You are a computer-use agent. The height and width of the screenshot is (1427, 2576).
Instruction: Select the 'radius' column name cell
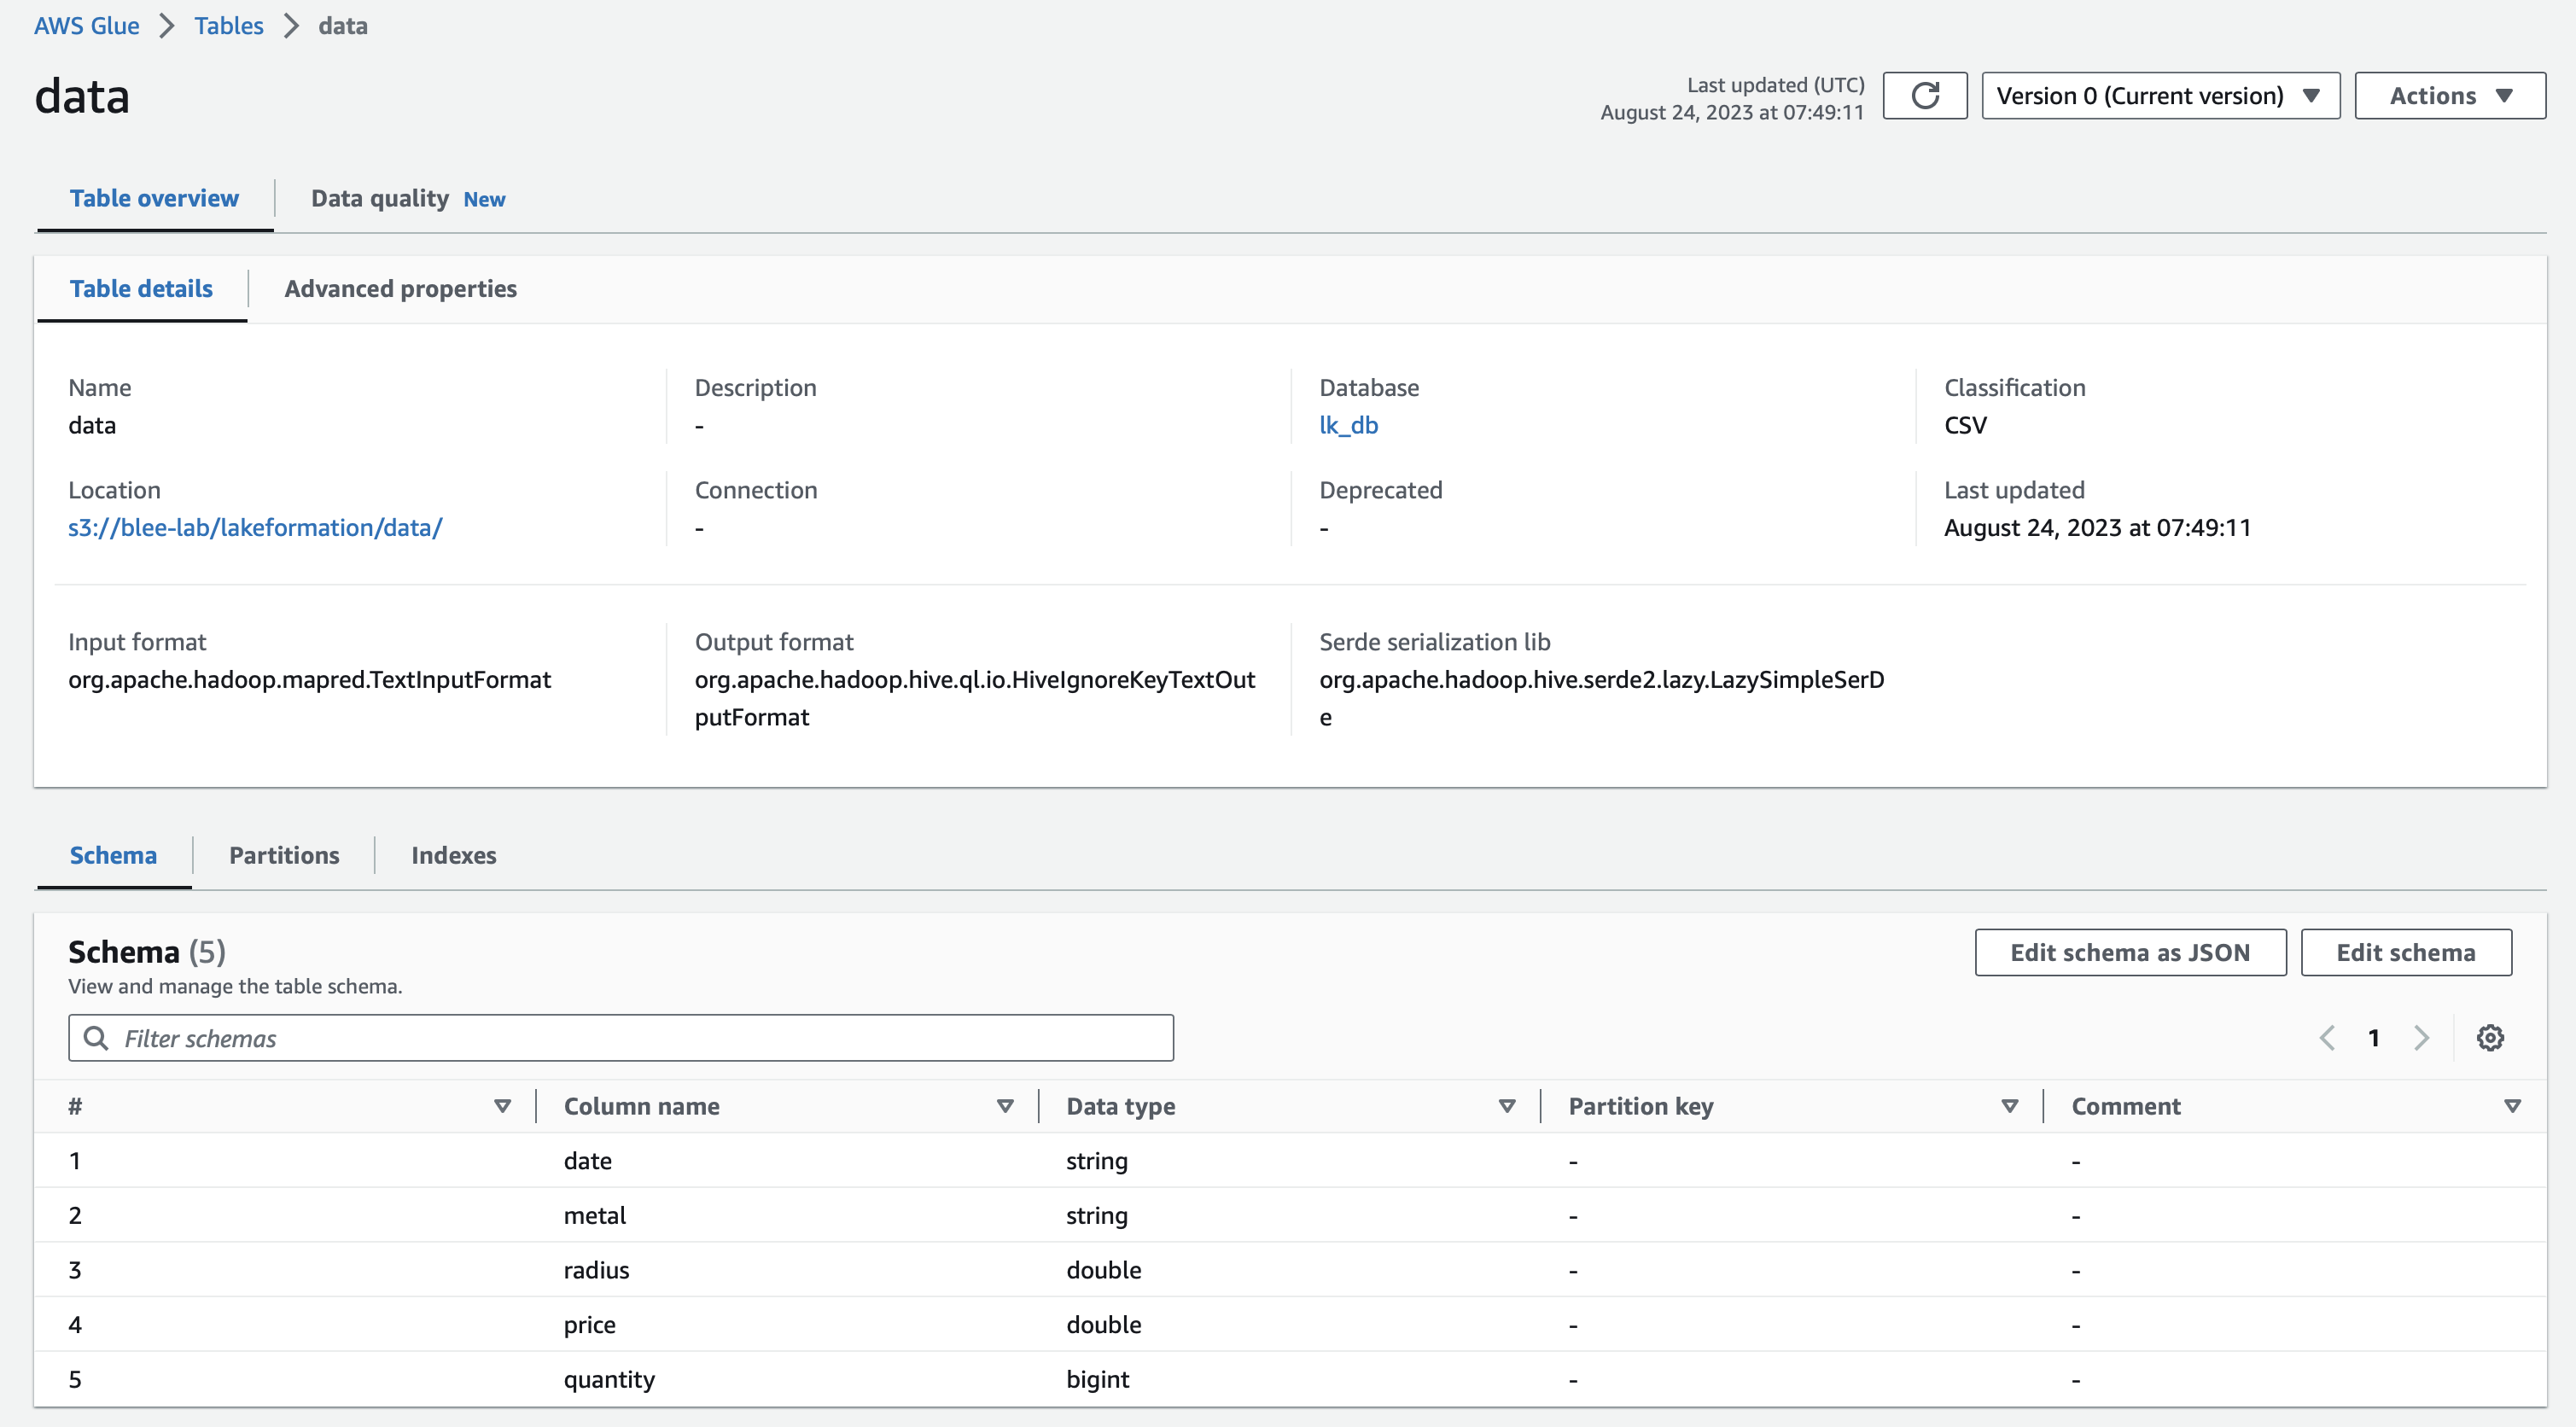tap(596, 1270)
